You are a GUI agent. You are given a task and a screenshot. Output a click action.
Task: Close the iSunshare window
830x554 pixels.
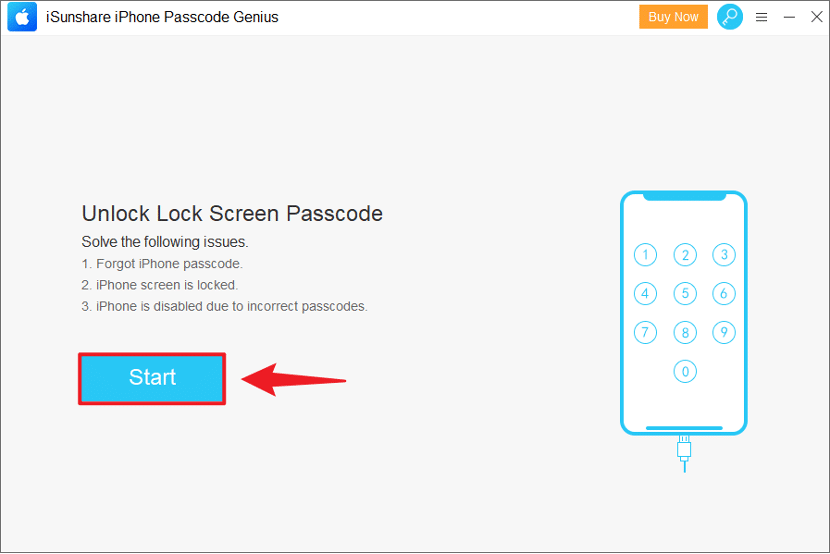click(x=817, y=17)
